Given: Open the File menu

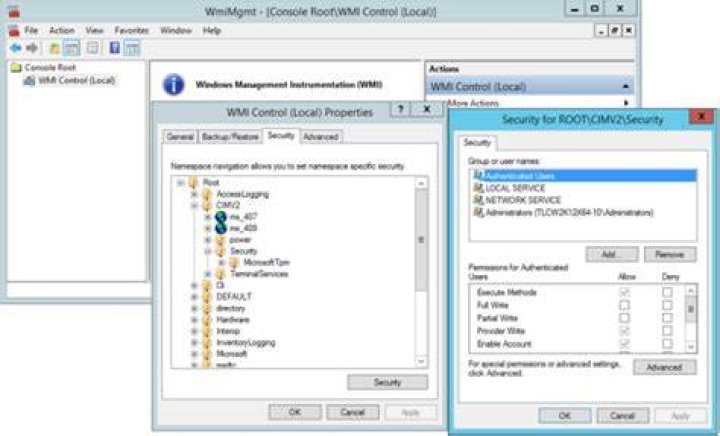Looking at the screenshot, I should [x=31, y=30].
